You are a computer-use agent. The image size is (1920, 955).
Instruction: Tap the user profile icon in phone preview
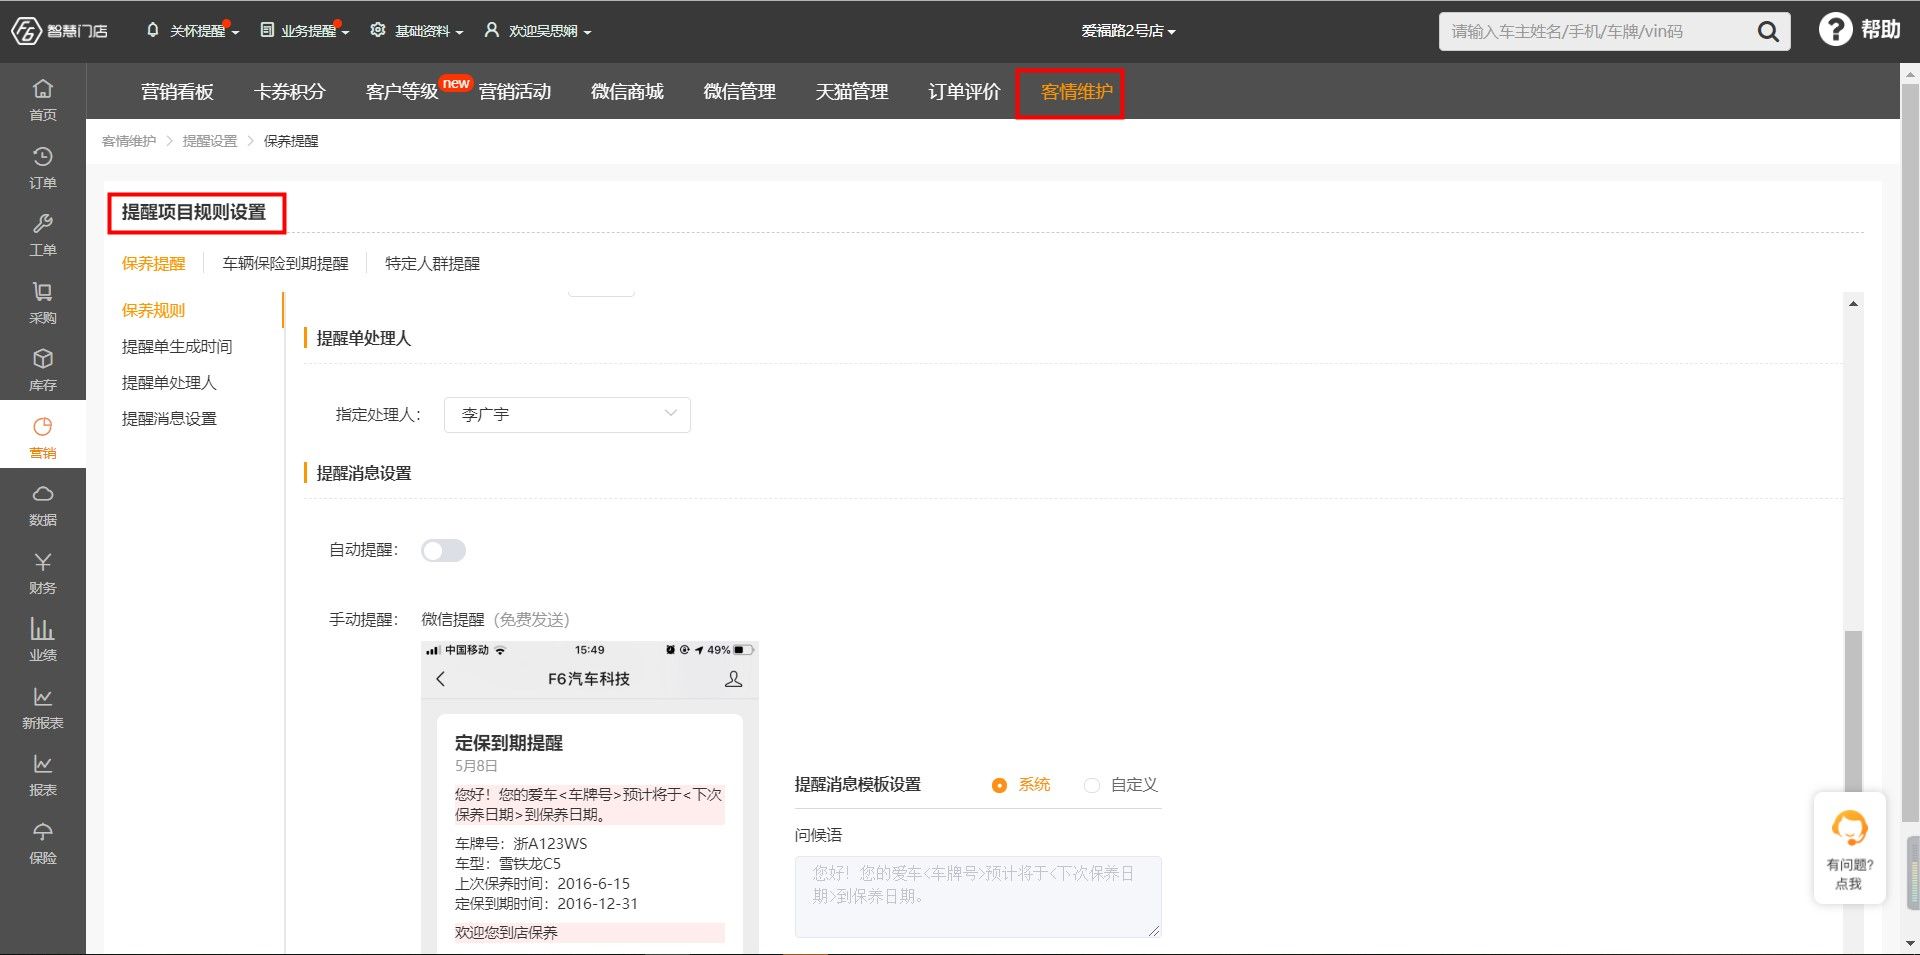click(x=733, y=679)
